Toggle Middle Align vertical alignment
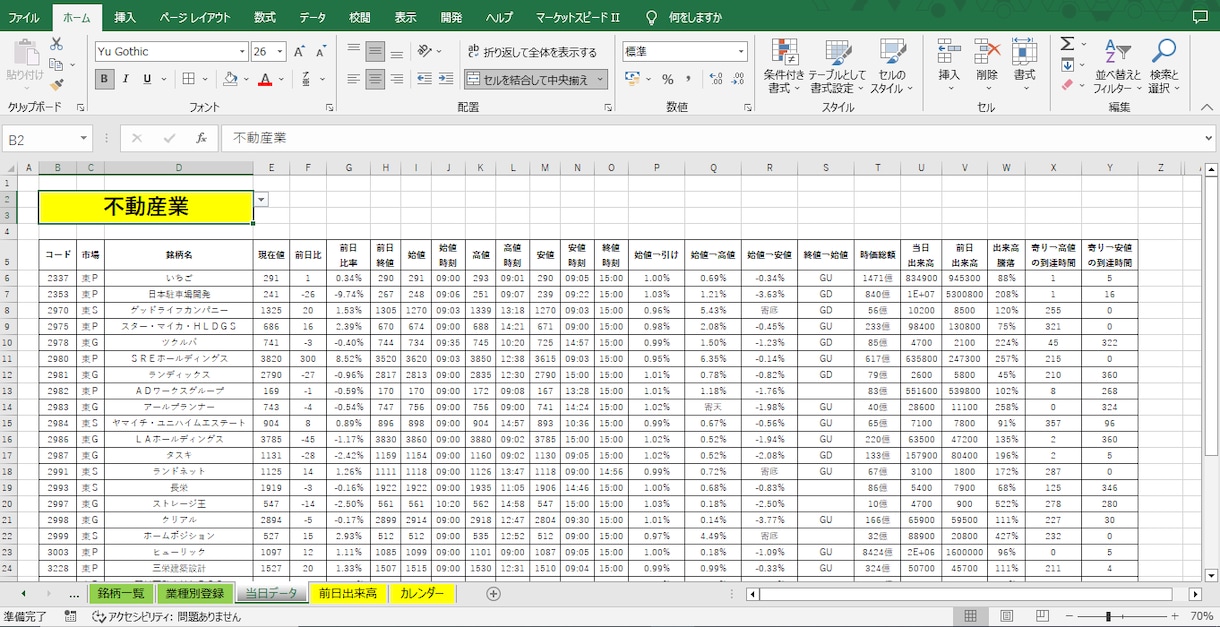The width and height of the screenshot is (1220, 627). pyautogui.click(x=375, y=51)
